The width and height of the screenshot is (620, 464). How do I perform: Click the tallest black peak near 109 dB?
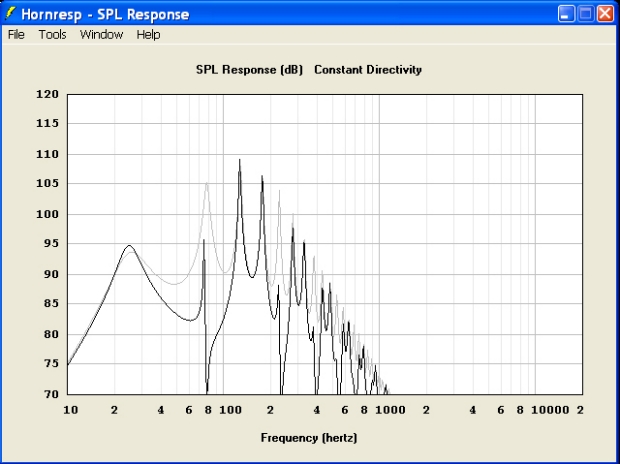240,160
